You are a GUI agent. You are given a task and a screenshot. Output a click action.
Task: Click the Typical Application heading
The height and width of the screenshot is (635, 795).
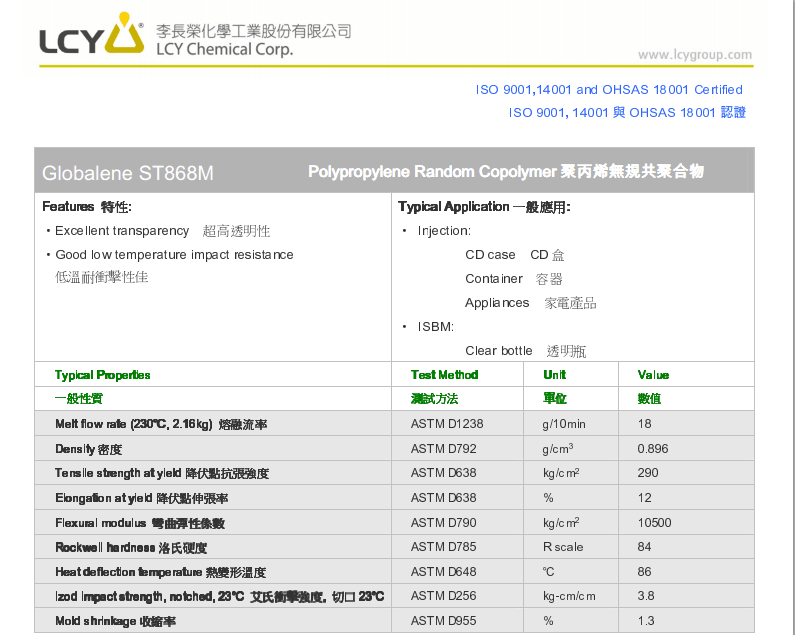pyautogui.click(x=484, y=207)
